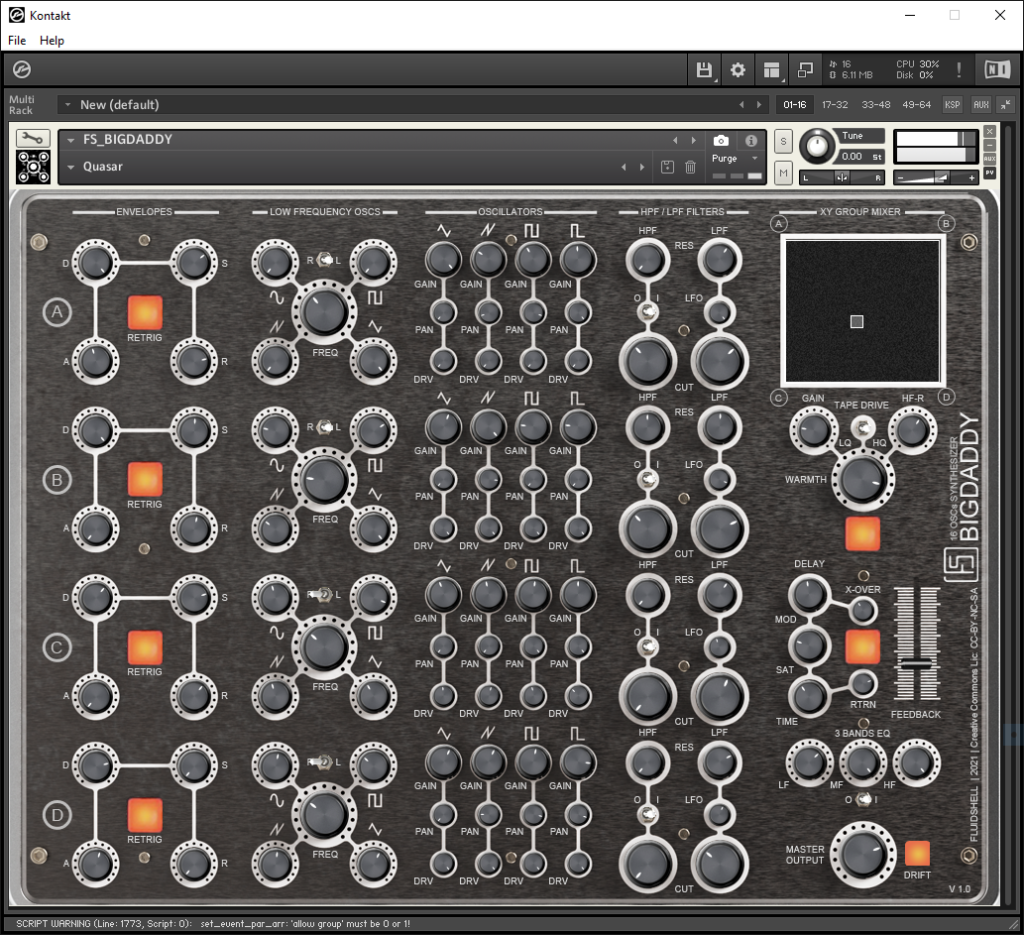Adjust the Tune knob

click(x=816, y=145)
